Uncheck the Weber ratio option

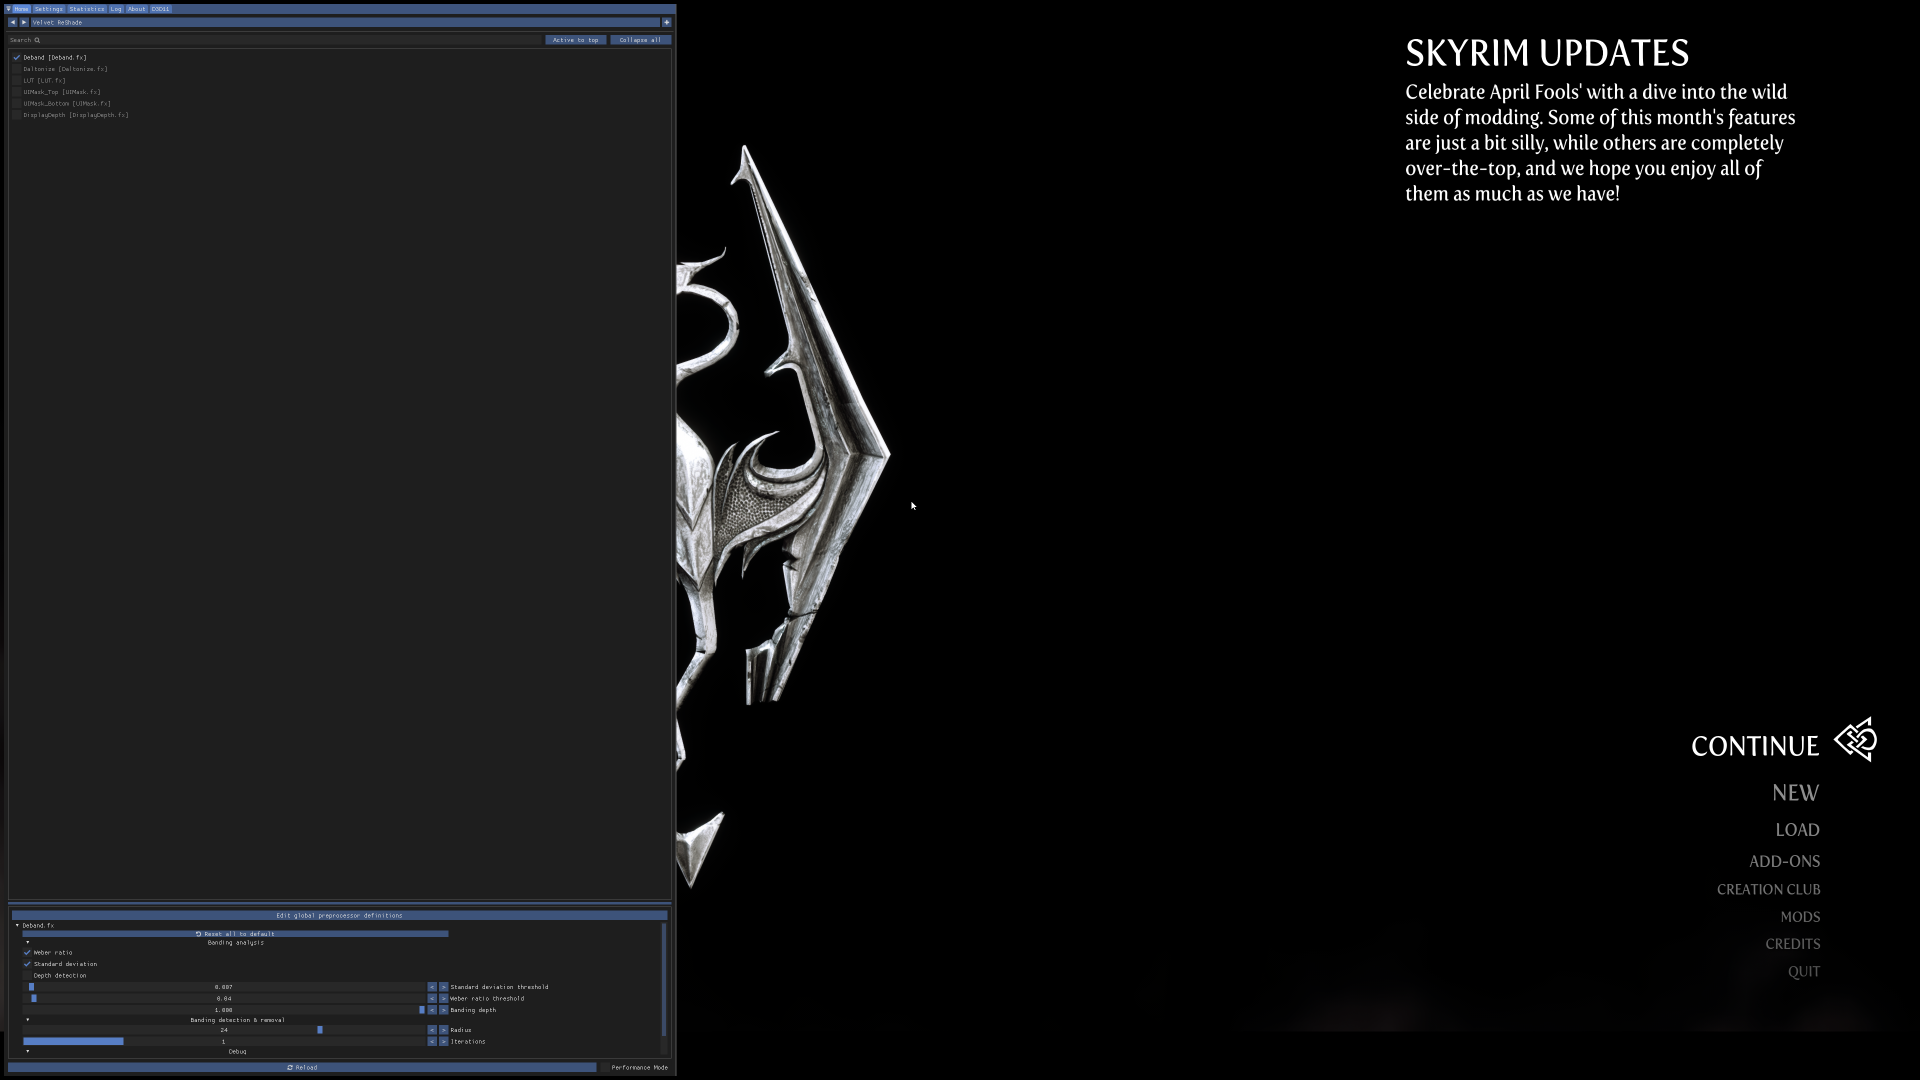tap(27, 952)
